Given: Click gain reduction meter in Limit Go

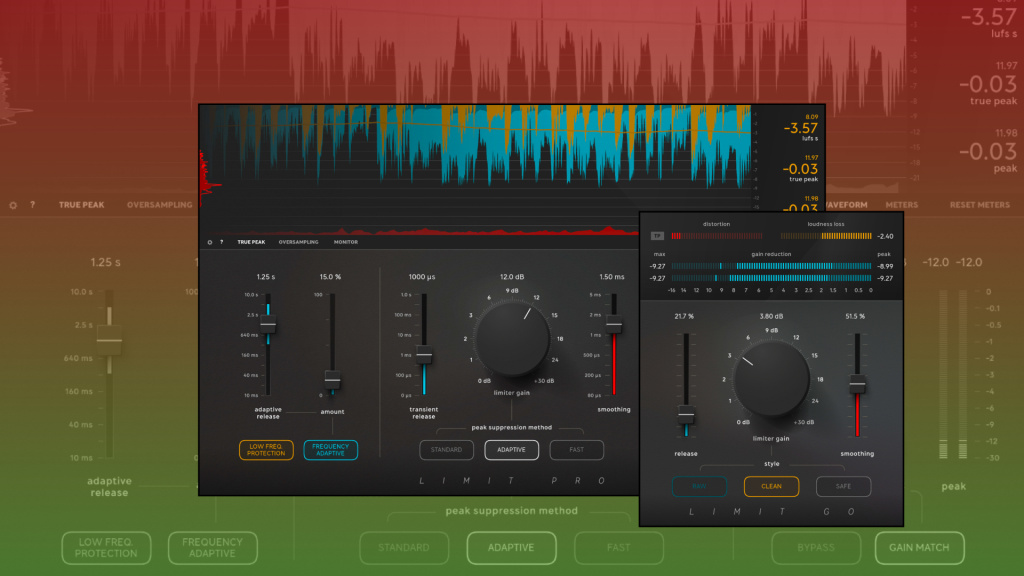Looking at the screenshot, I should (771, 272).
